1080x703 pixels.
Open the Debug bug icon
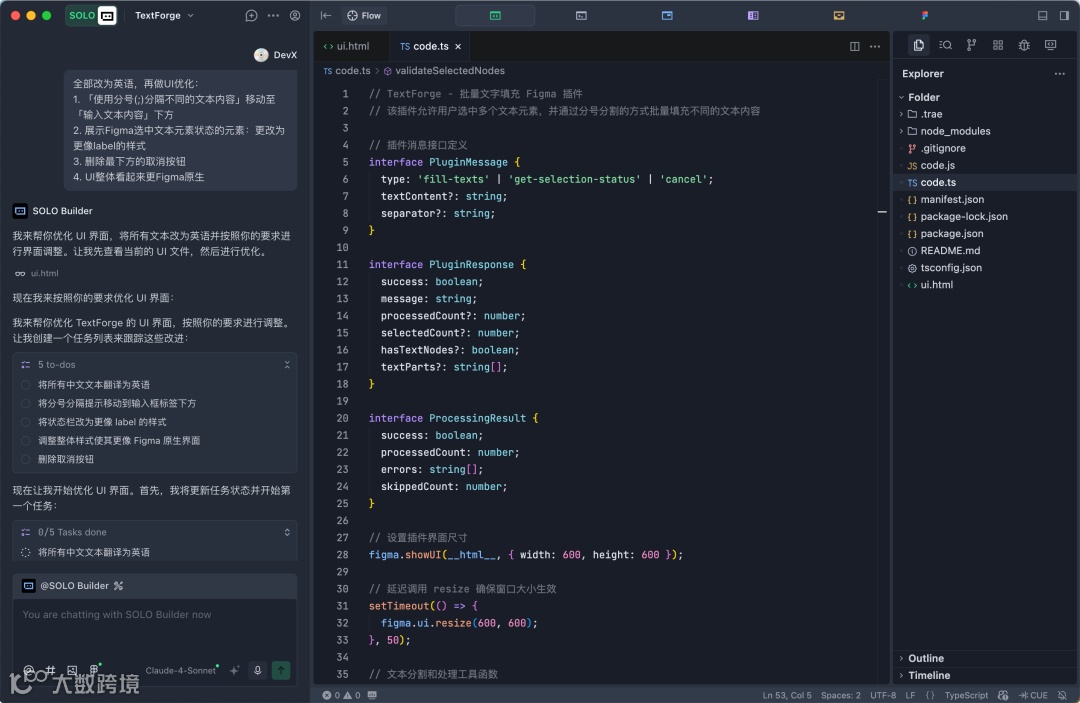pos(1024,45)
